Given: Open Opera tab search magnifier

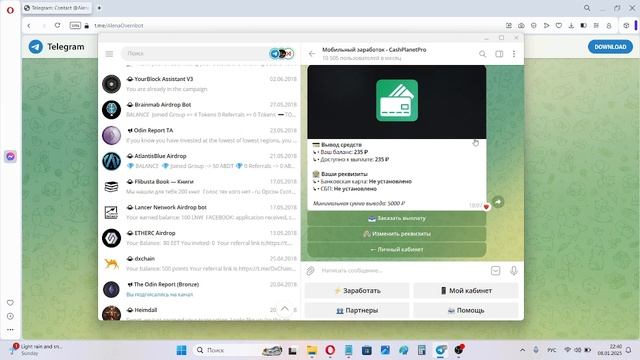Looking at the screenshot, I should (x=587, y=8).
